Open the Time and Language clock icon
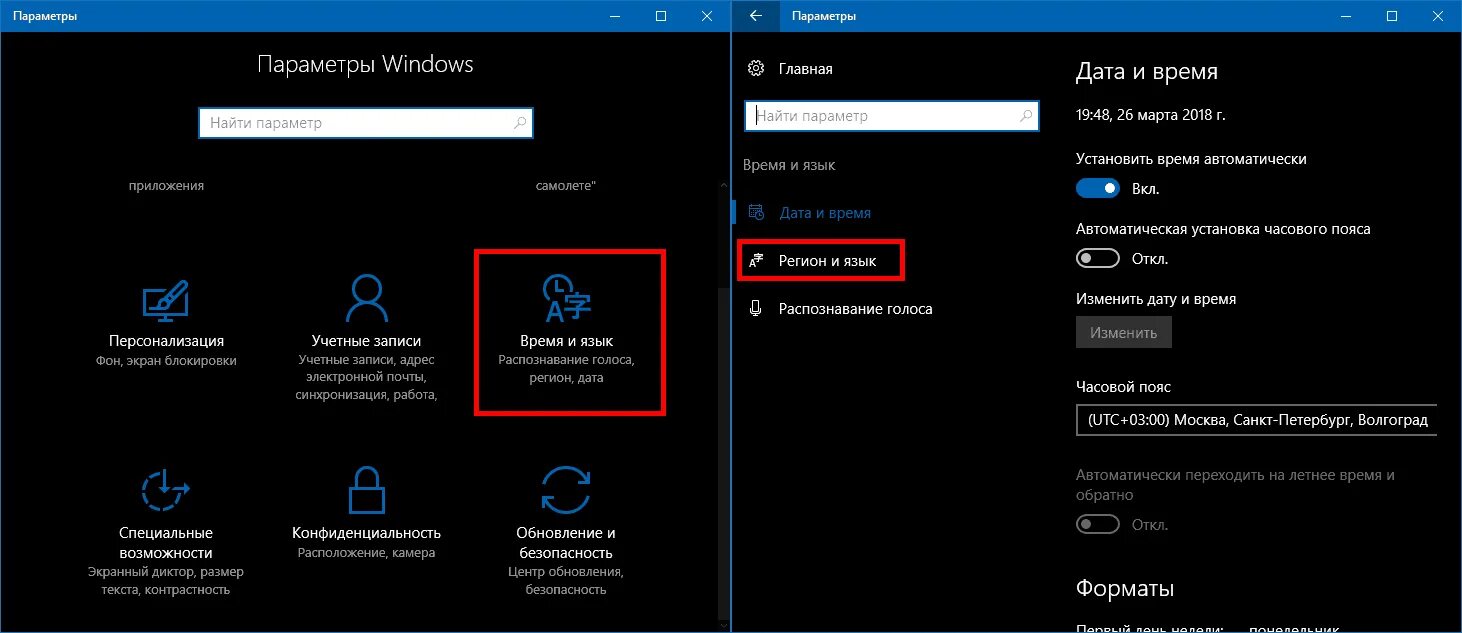The width and height of the screenshot is (1462, 633). pyautogui.click(x=566, y=298)
